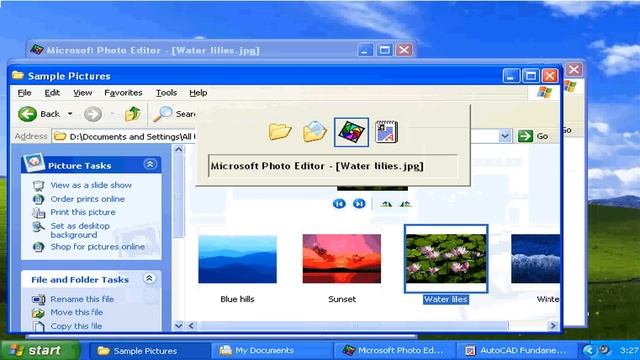Screen dimensions: 640x360
Task: Open the View menu
Action: point(82,93)
